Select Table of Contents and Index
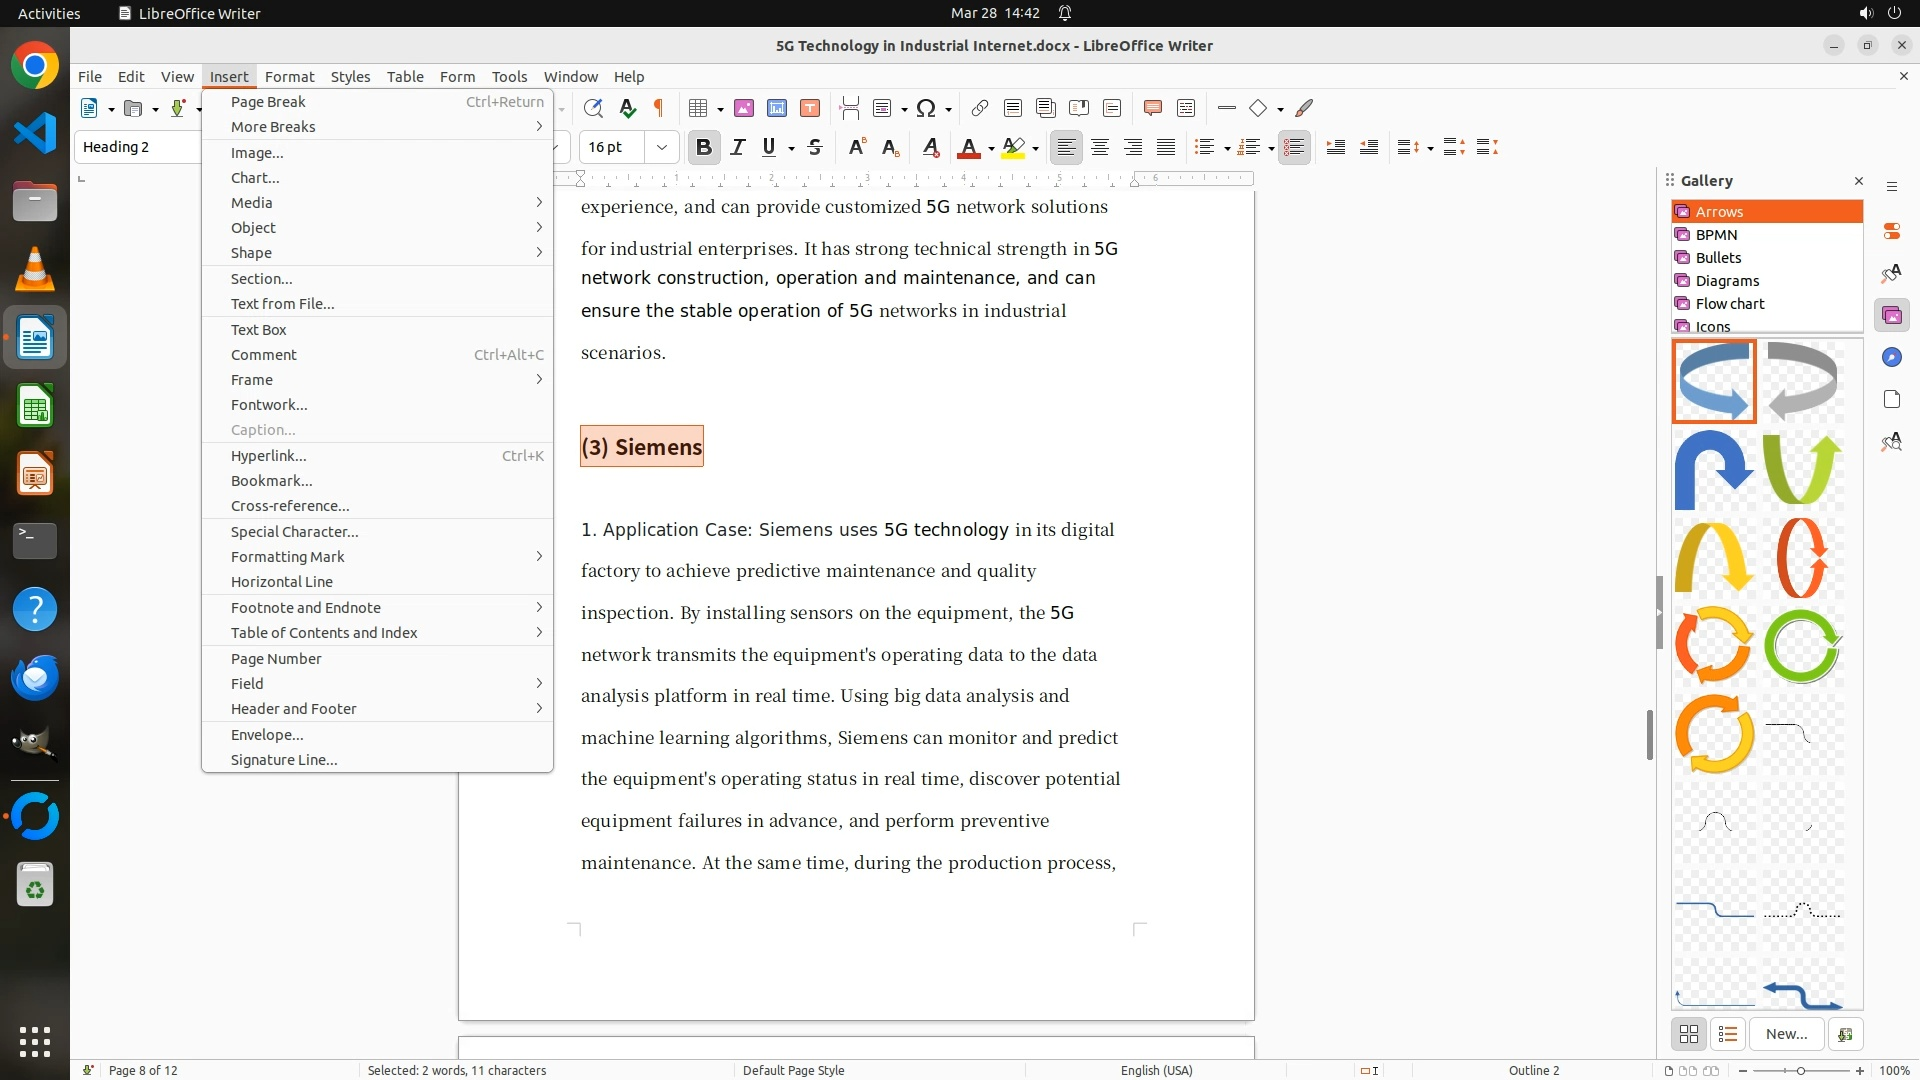 [324, 633]
